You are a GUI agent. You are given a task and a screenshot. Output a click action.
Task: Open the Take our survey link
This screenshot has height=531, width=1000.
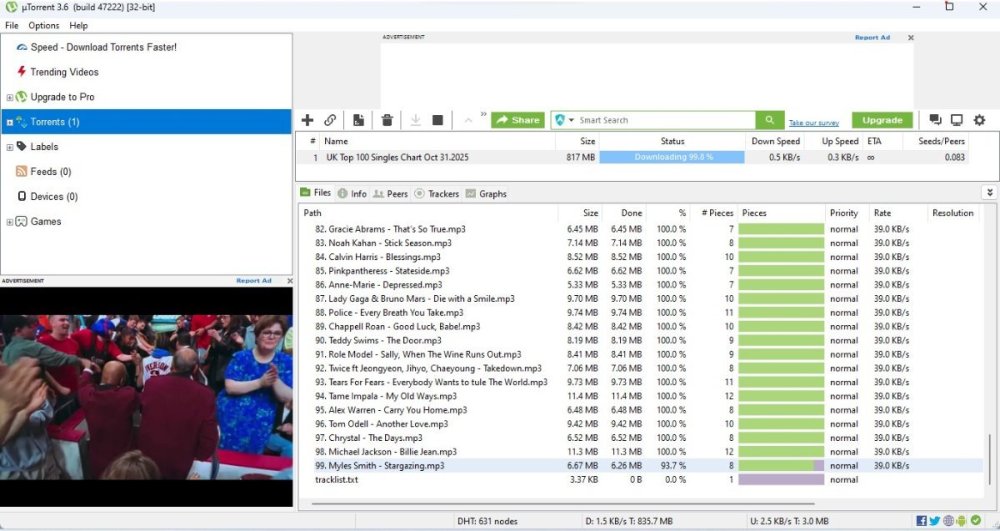814,122
